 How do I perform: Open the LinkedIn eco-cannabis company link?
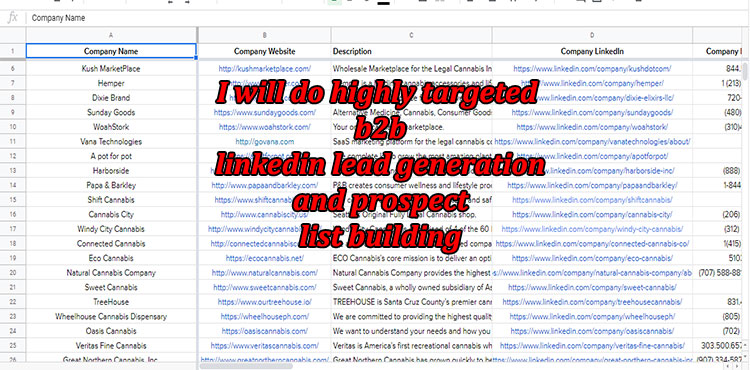click(592, 258)
